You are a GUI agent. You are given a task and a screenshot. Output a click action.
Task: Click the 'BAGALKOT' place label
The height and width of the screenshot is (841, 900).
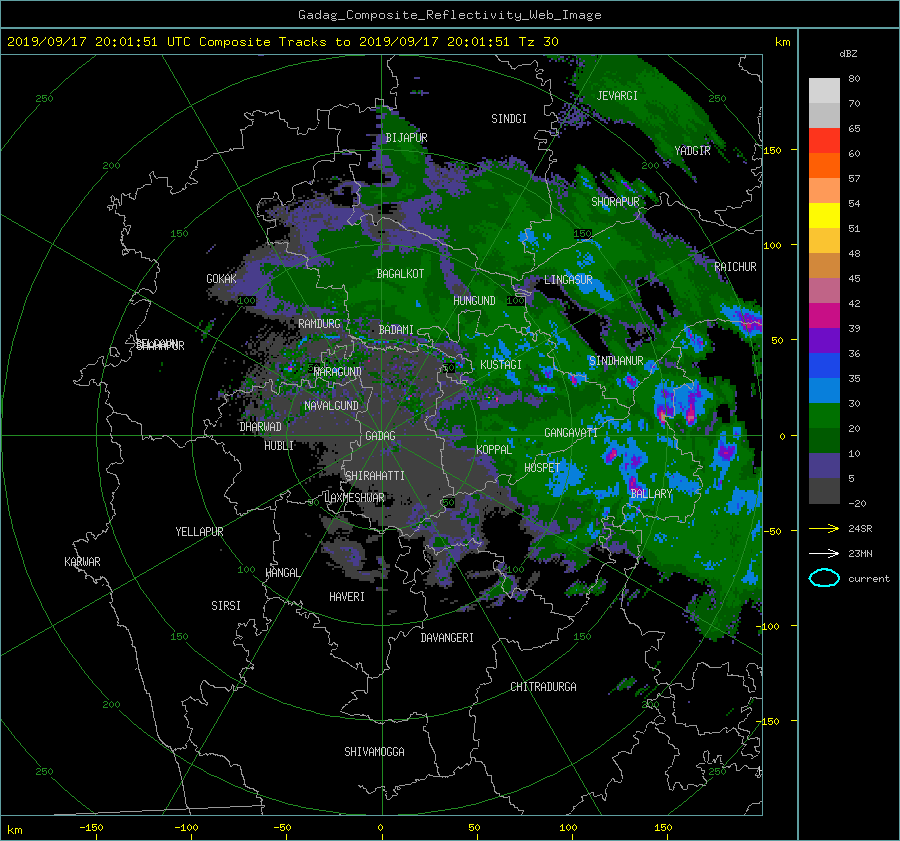400,274
